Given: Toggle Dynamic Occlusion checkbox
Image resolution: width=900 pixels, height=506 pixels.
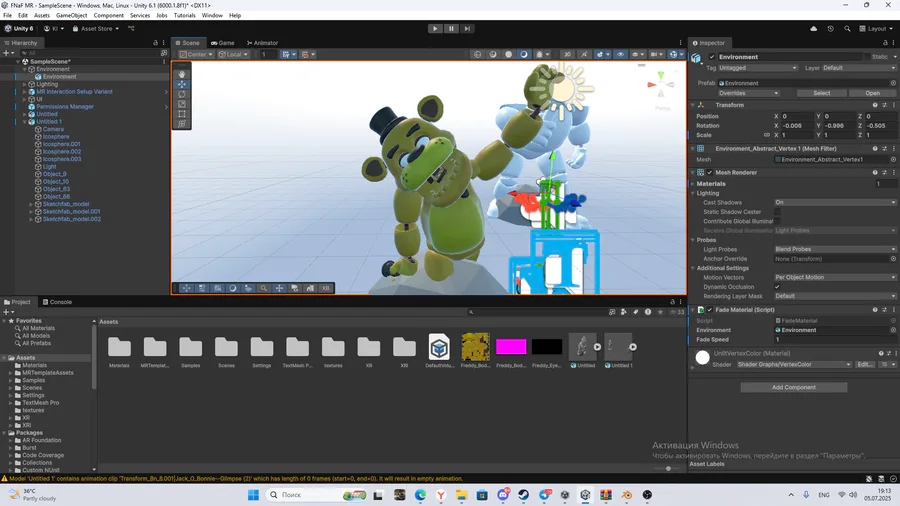Looking at the screenshot, I should click(777, 287).
